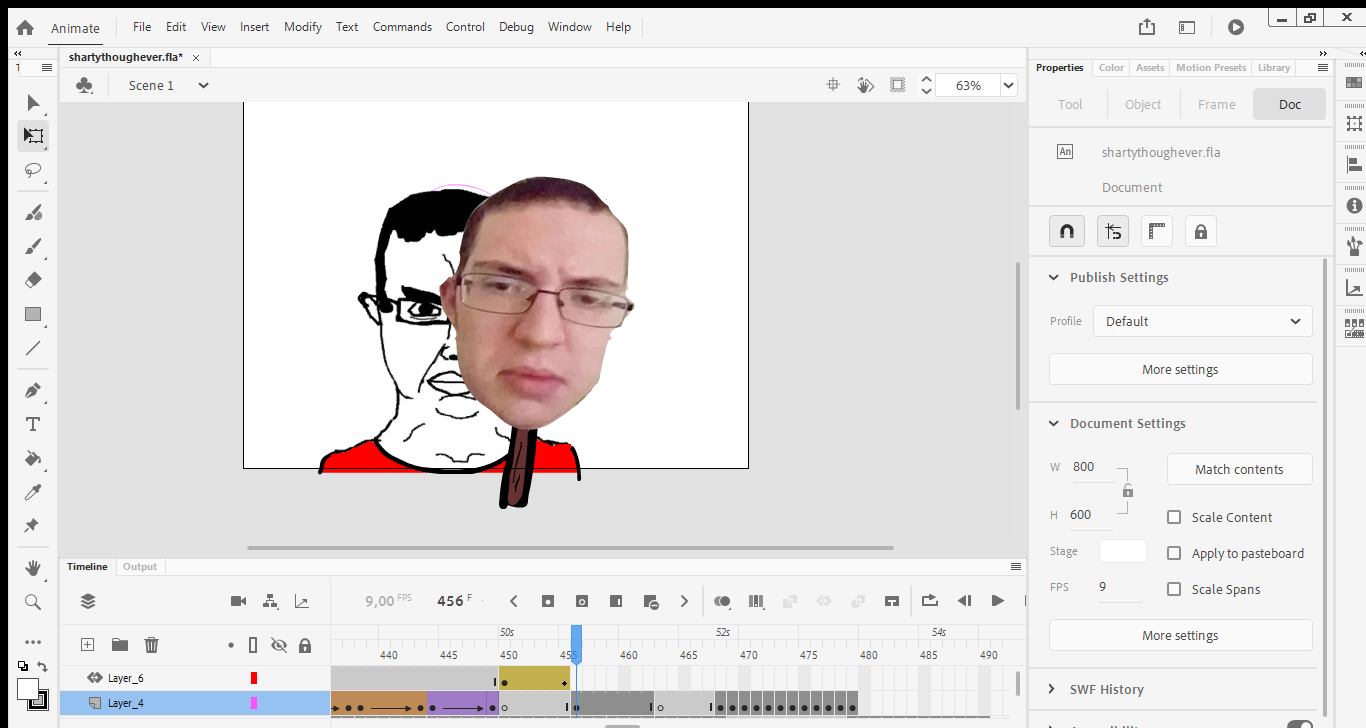Check the Scale Content checkbox
This screenshot has height=728, width=1366.
(x=1175, y=517)
